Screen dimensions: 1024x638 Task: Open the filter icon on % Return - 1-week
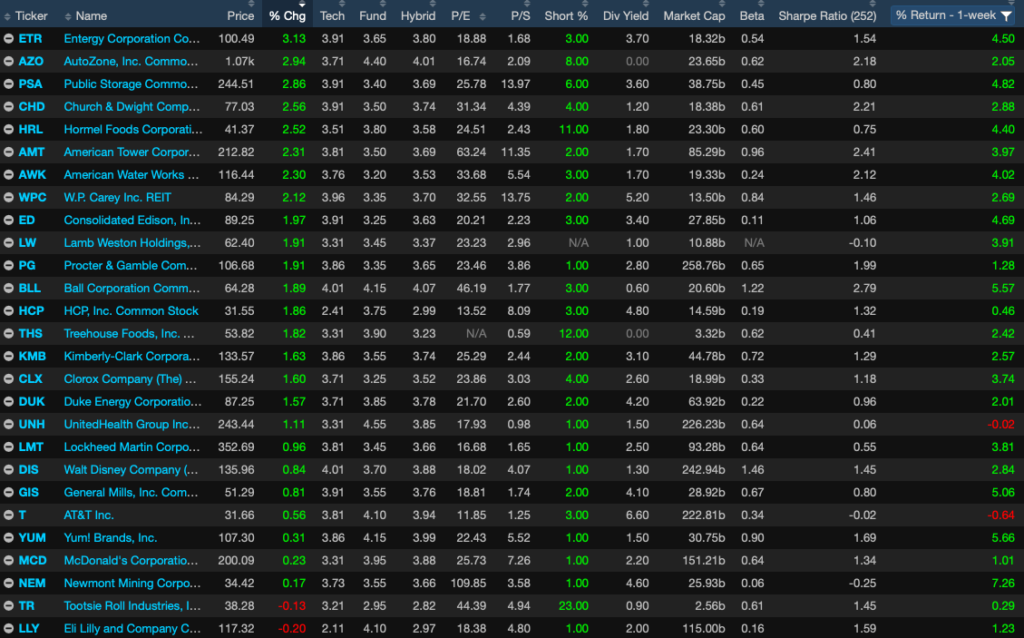tap(1006, 16)
